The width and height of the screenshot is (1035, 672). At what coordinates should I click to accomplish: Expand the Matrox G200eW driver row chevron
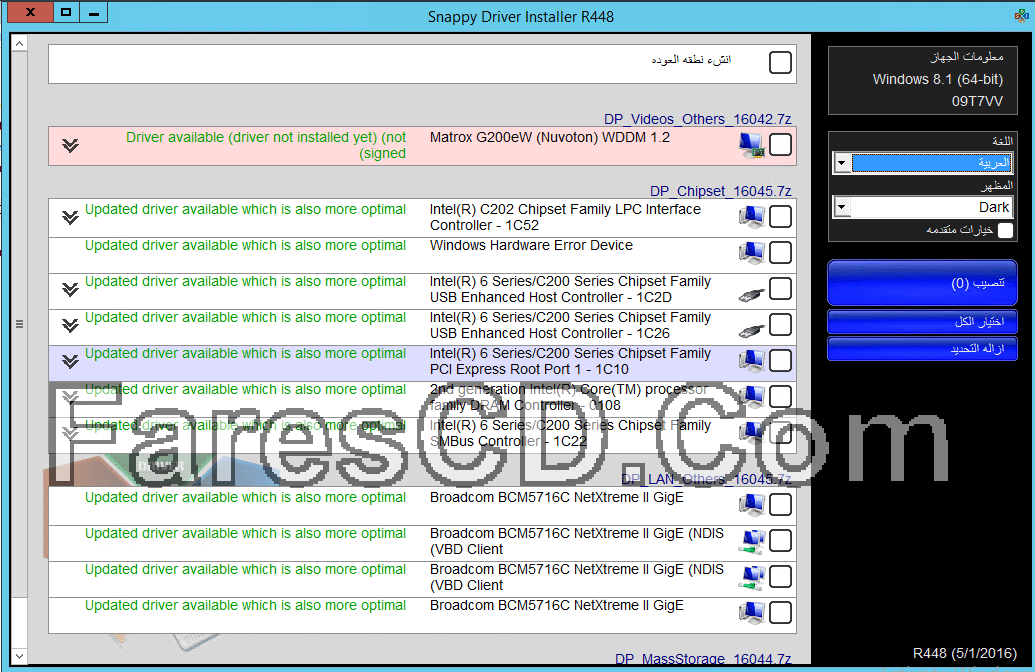[x=71, y=145]
